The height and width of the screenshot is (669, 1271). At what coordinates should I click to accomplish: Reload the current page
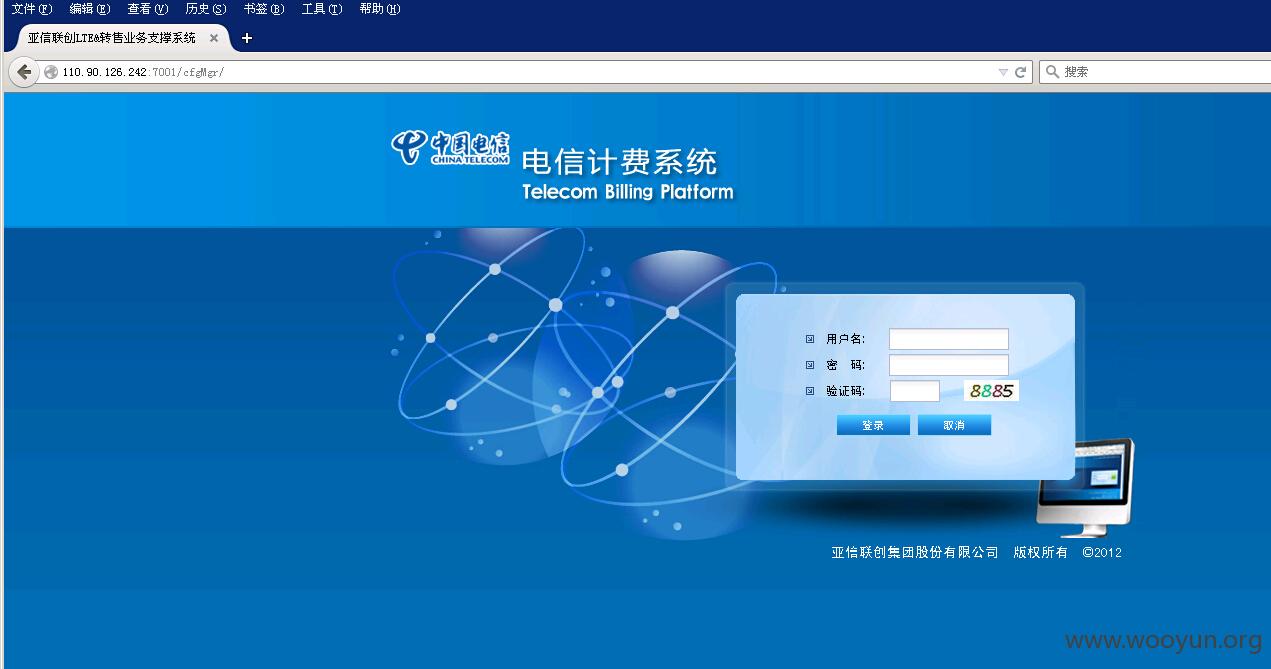click(x=1020, y=72)
